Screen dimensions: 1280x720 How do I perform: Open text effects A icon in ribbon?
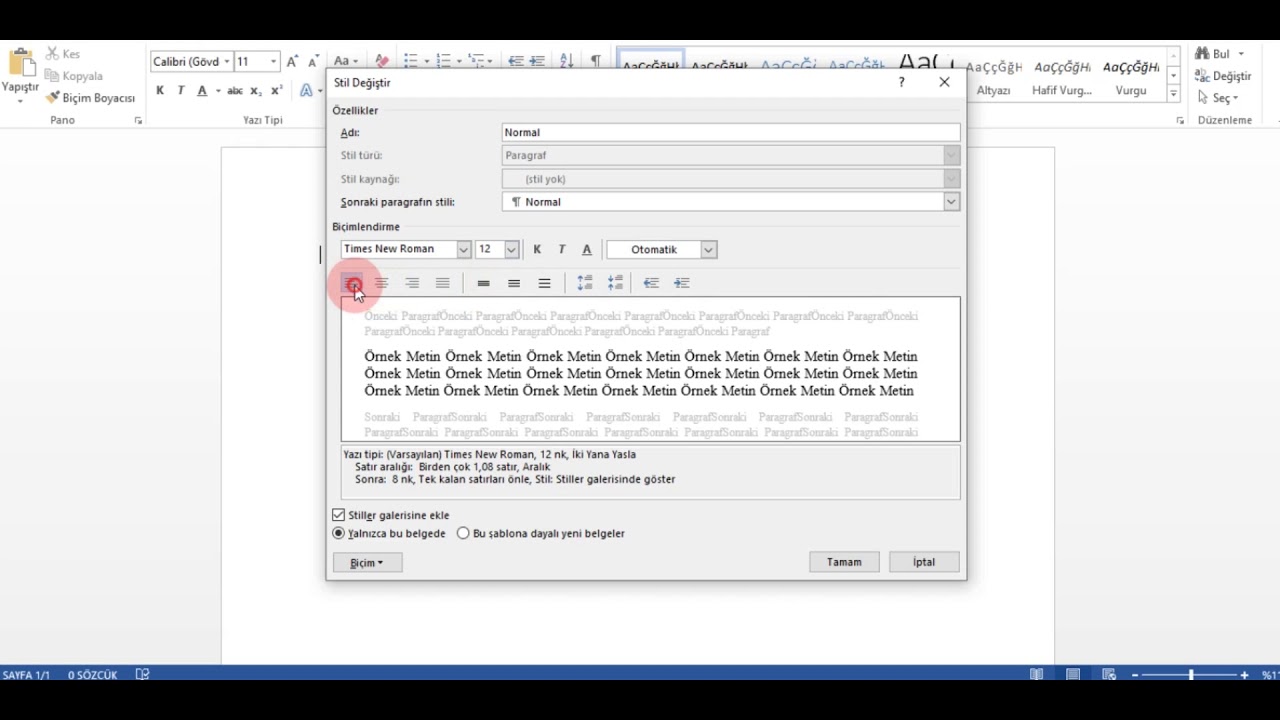click(x=306, y=91)
